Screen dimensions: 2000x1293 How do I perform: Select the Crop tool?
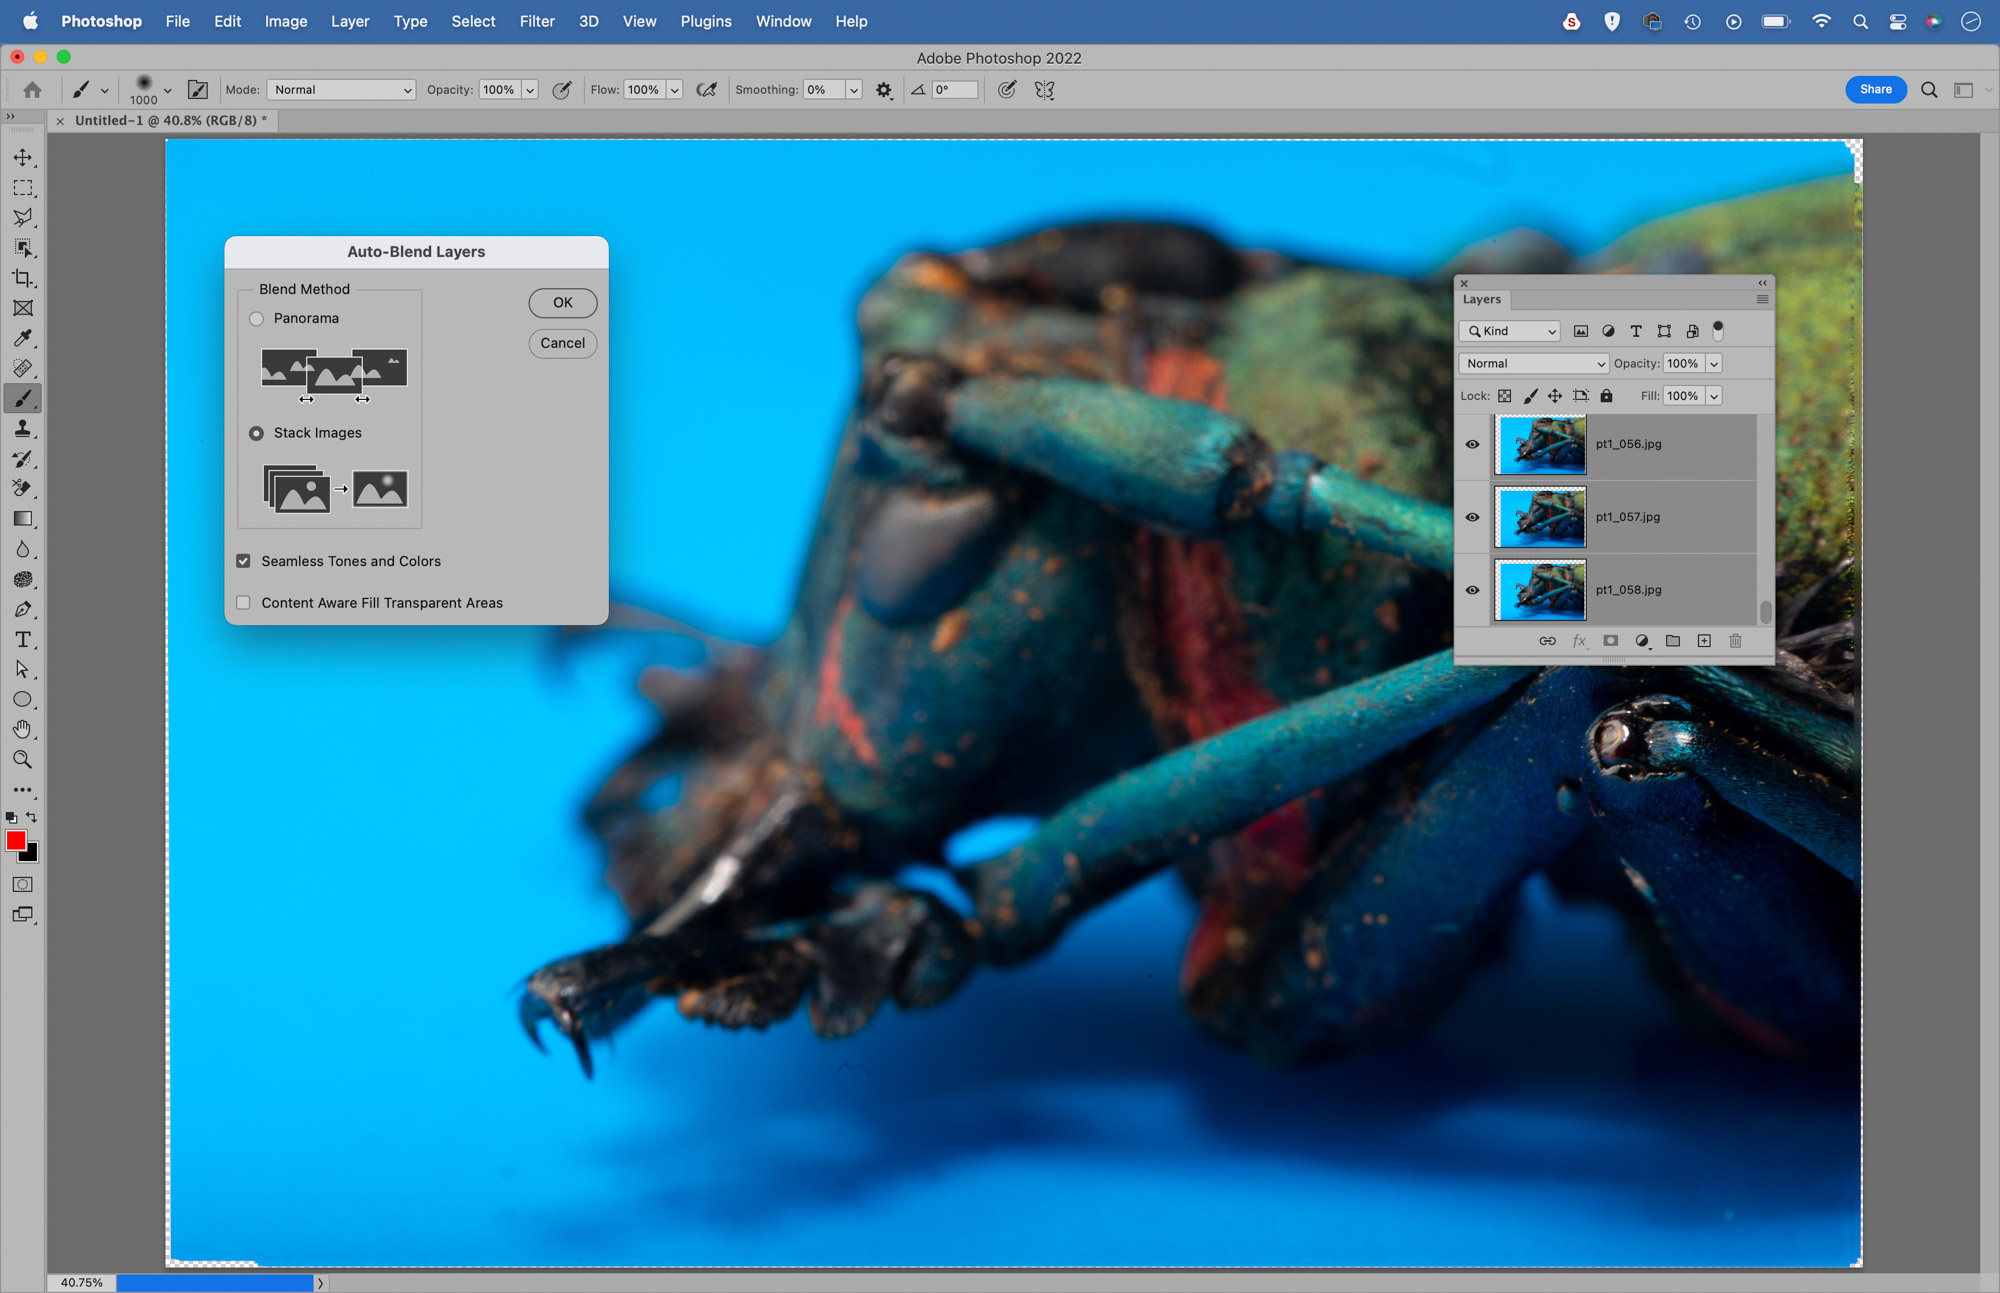click(x=23, y=278)
